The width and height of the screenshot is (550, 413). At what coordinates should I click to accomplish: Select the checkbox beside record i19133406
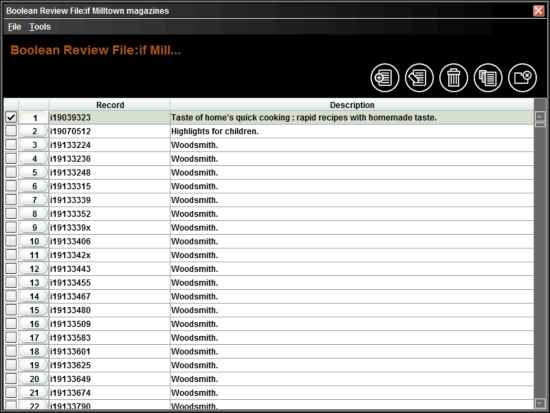tap(11, 241)
